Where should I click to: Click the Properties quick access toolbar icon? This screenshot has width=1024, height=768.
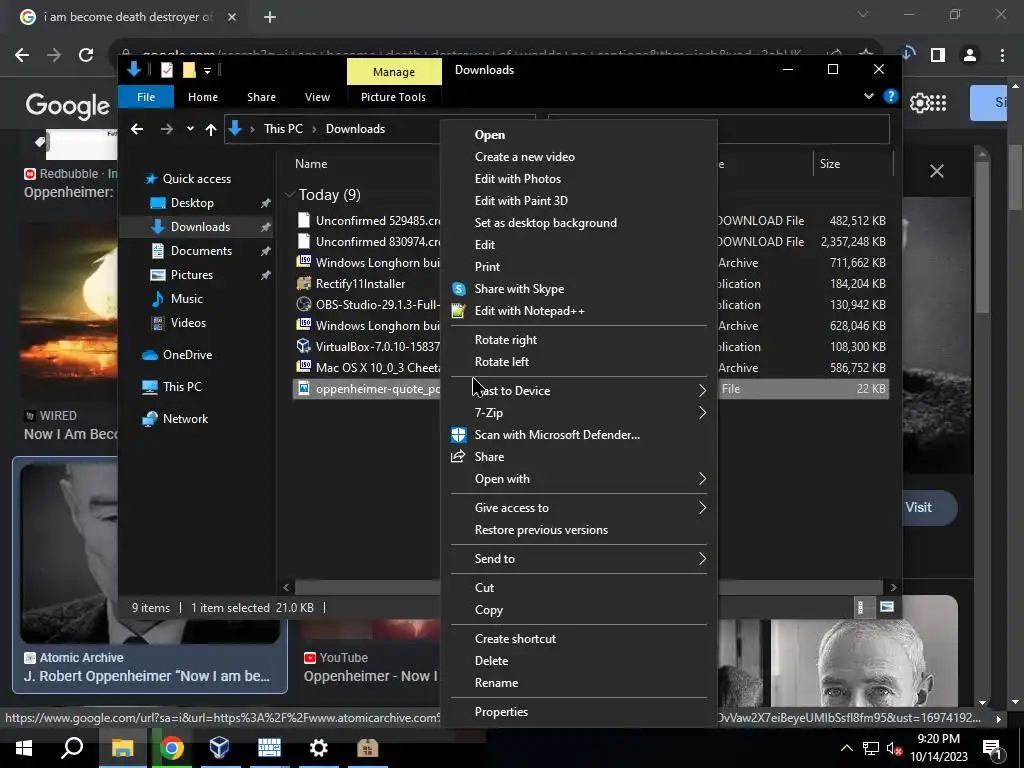pyautogui.click(x=167, y=69)
